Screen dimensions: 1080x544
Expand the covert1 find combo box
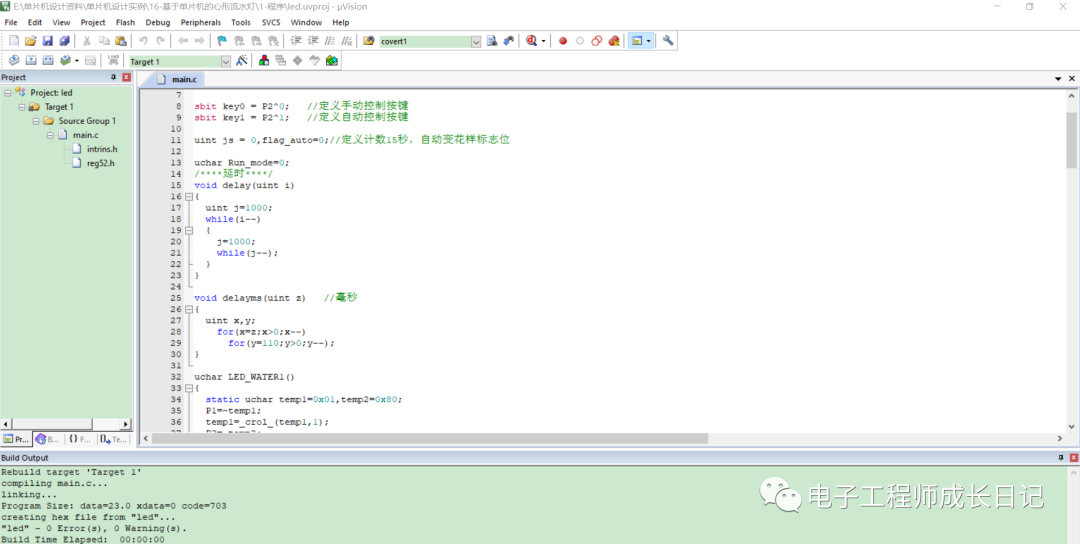(x=476, y=41)
